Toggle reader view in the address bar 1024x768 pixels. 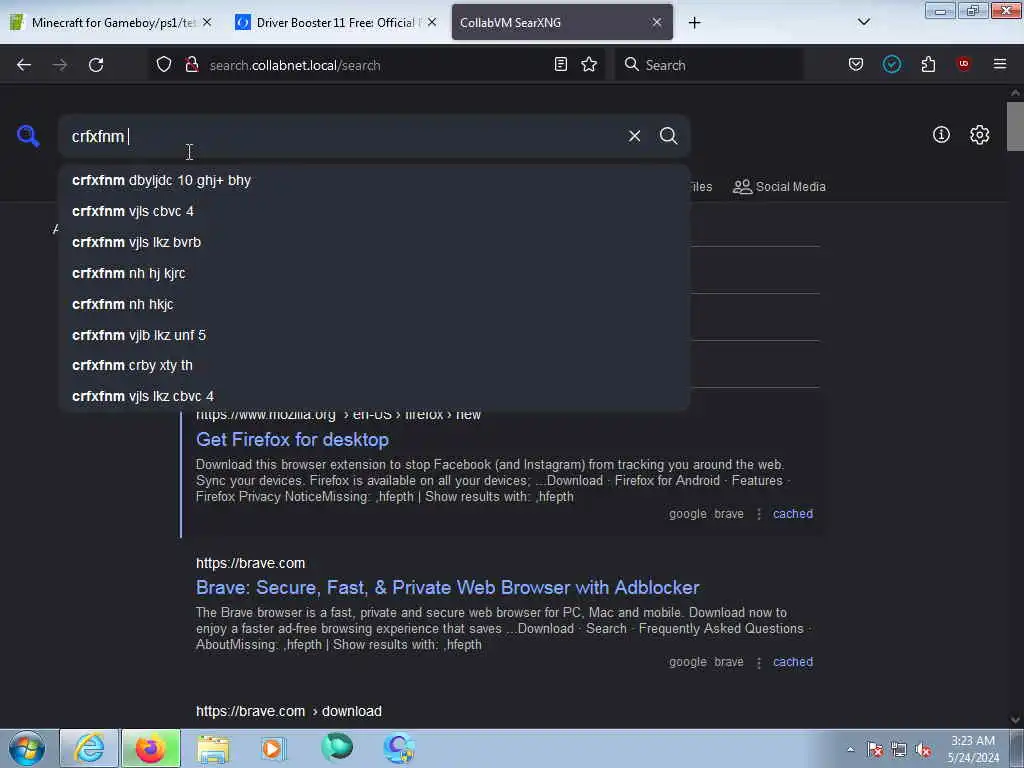coord(560,64)
